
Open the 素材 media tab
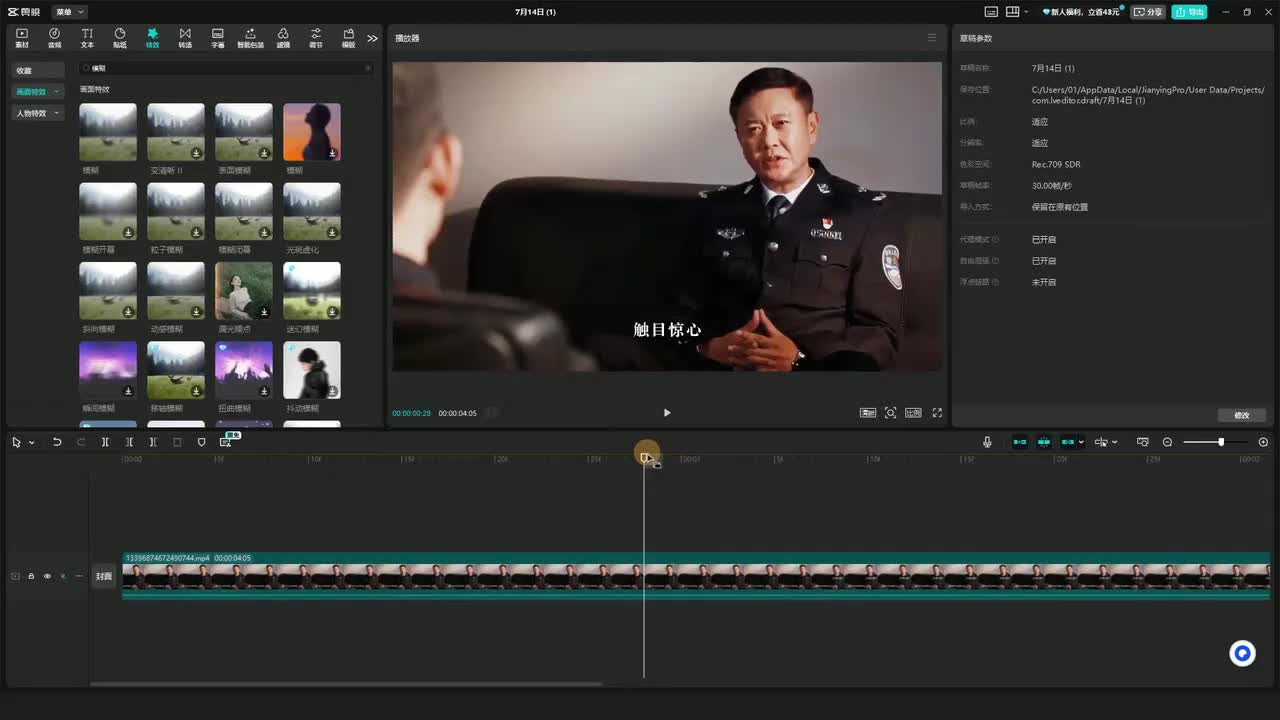coord(22,38)
